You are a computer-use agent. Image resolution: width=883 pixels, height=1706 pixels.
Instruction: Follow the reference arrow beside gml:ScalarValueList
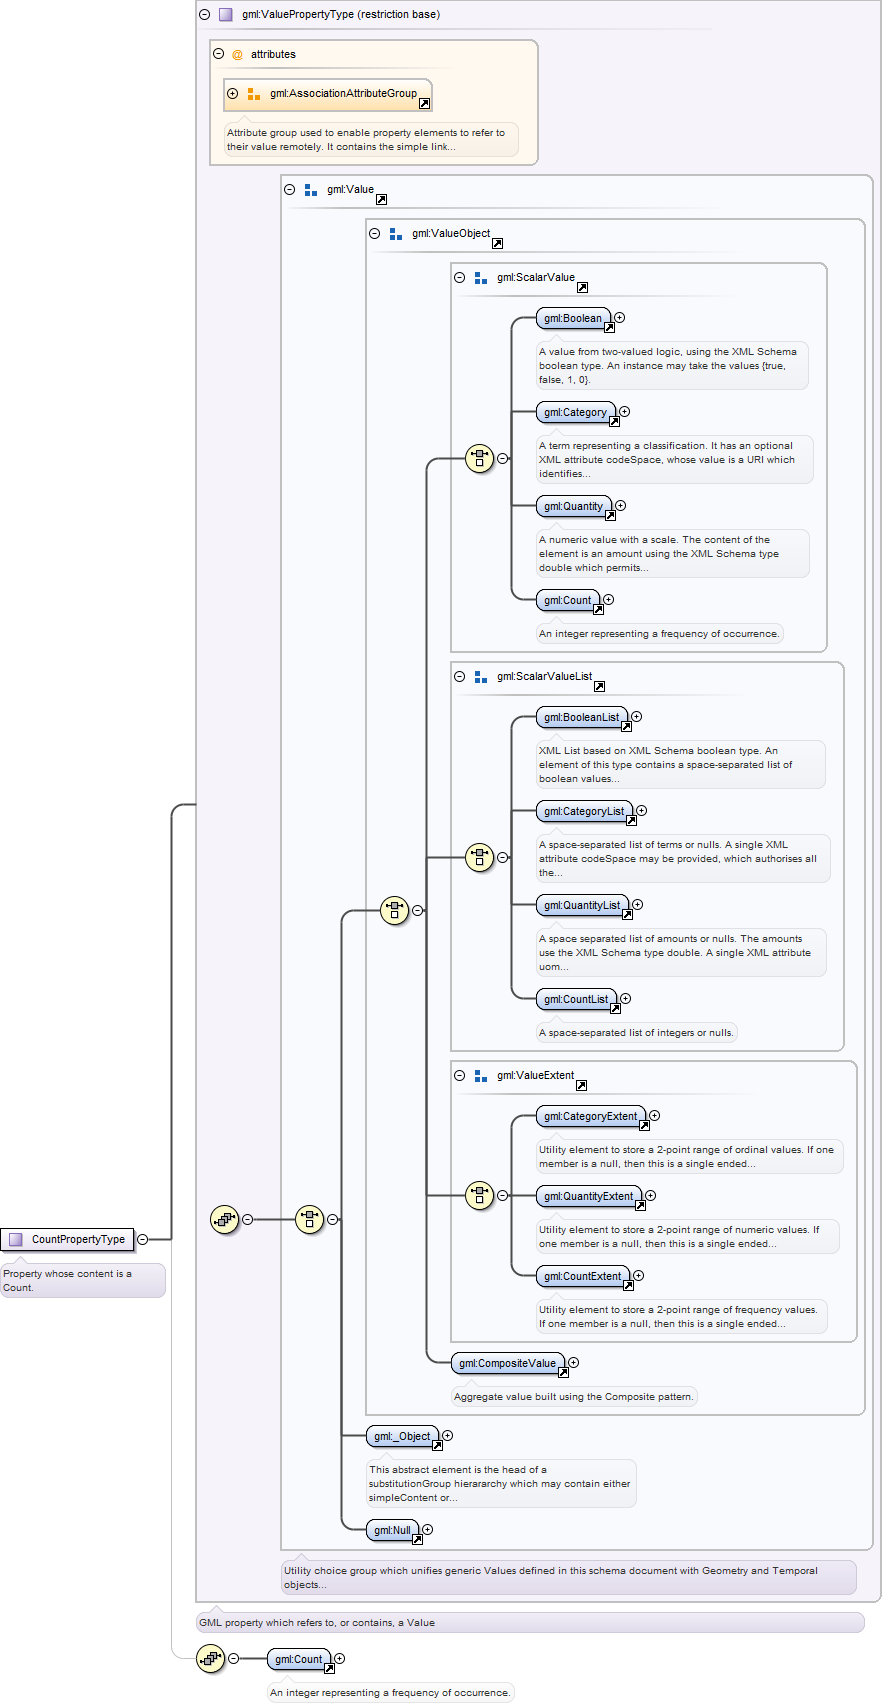pyautogui.click(x=599, y=686)
